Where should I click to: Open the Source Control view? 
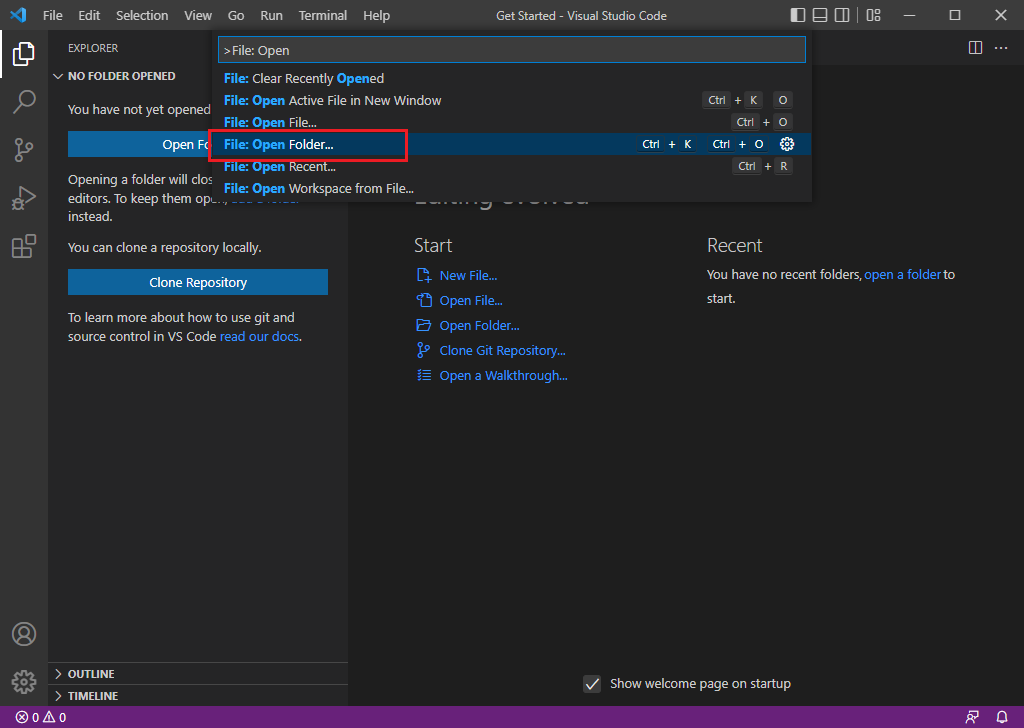coord(24,150)
